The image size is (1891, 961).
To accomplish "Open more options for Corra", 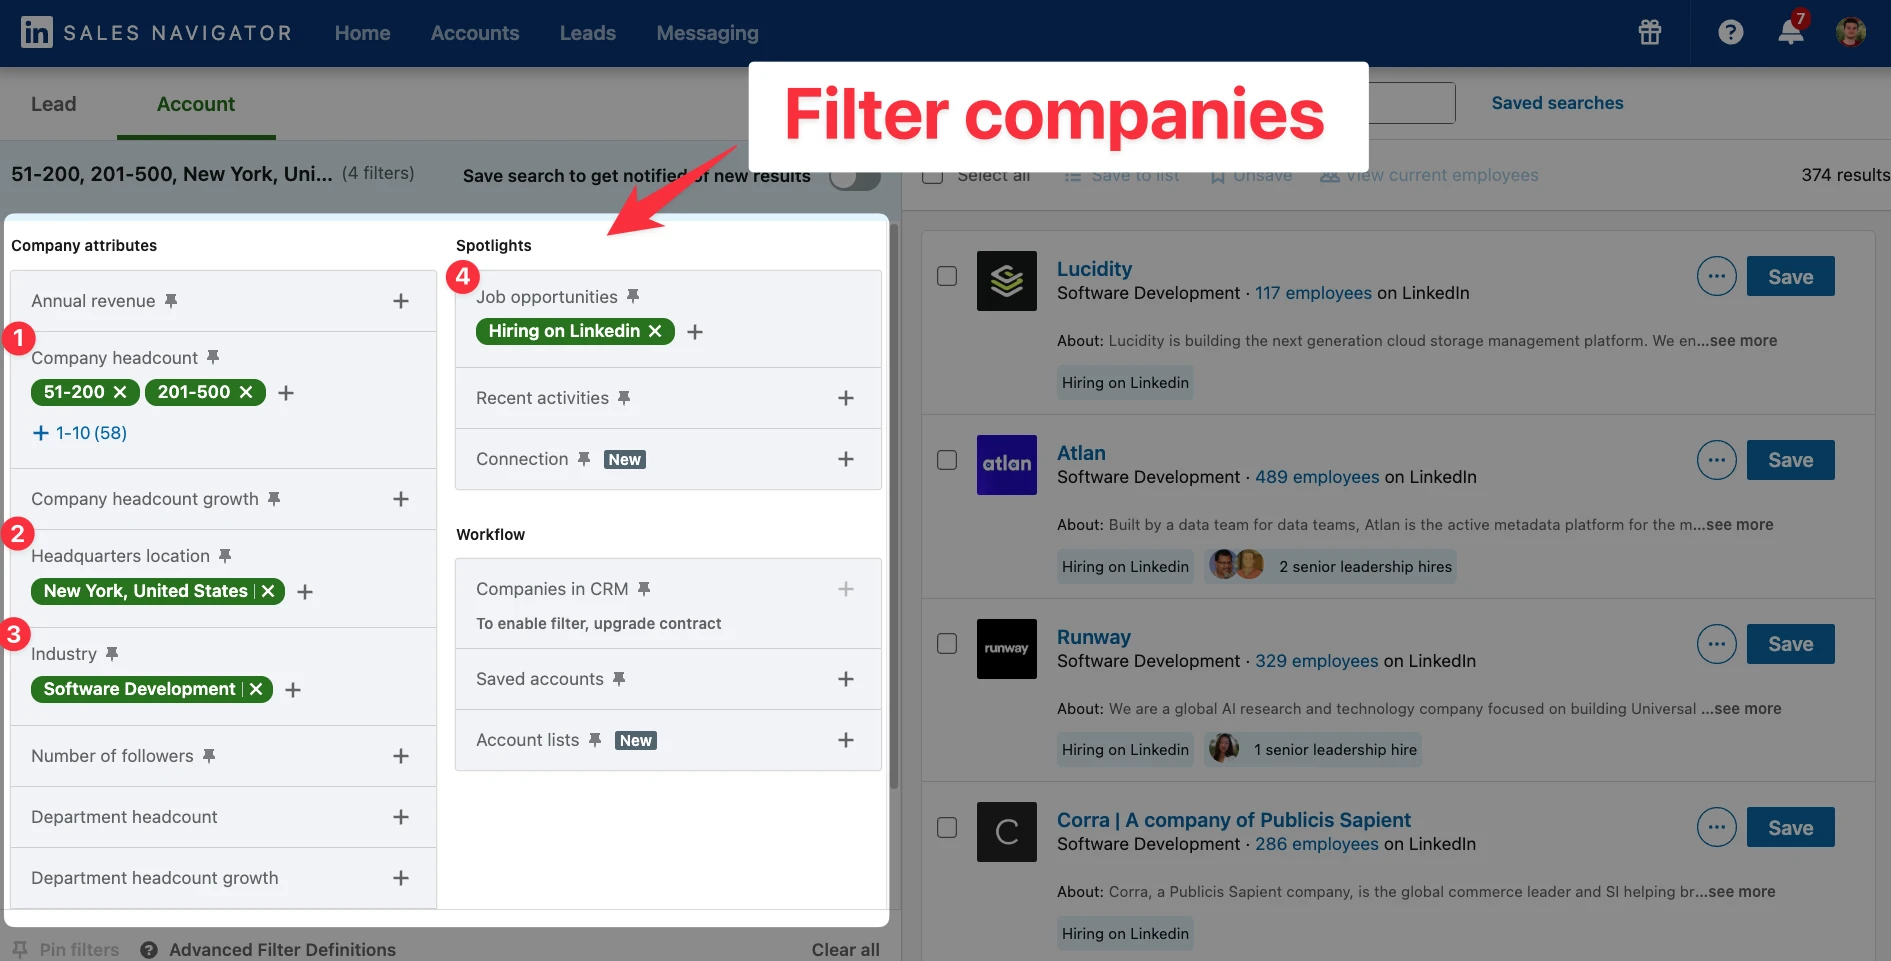I will point(1717,827).
